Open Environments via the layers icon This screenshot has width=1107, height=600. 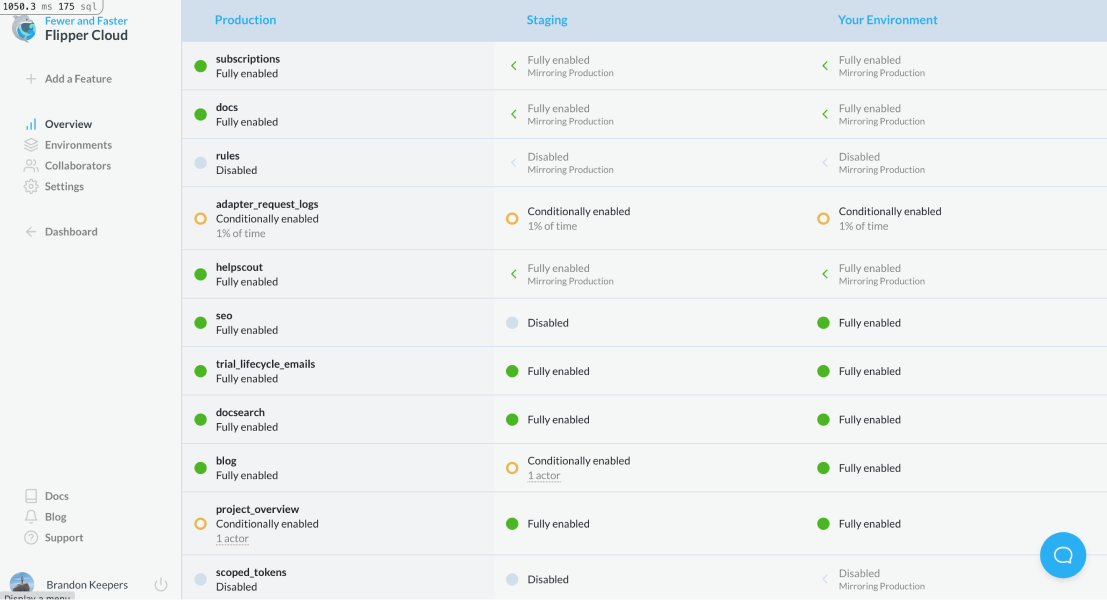click(31, 144)
